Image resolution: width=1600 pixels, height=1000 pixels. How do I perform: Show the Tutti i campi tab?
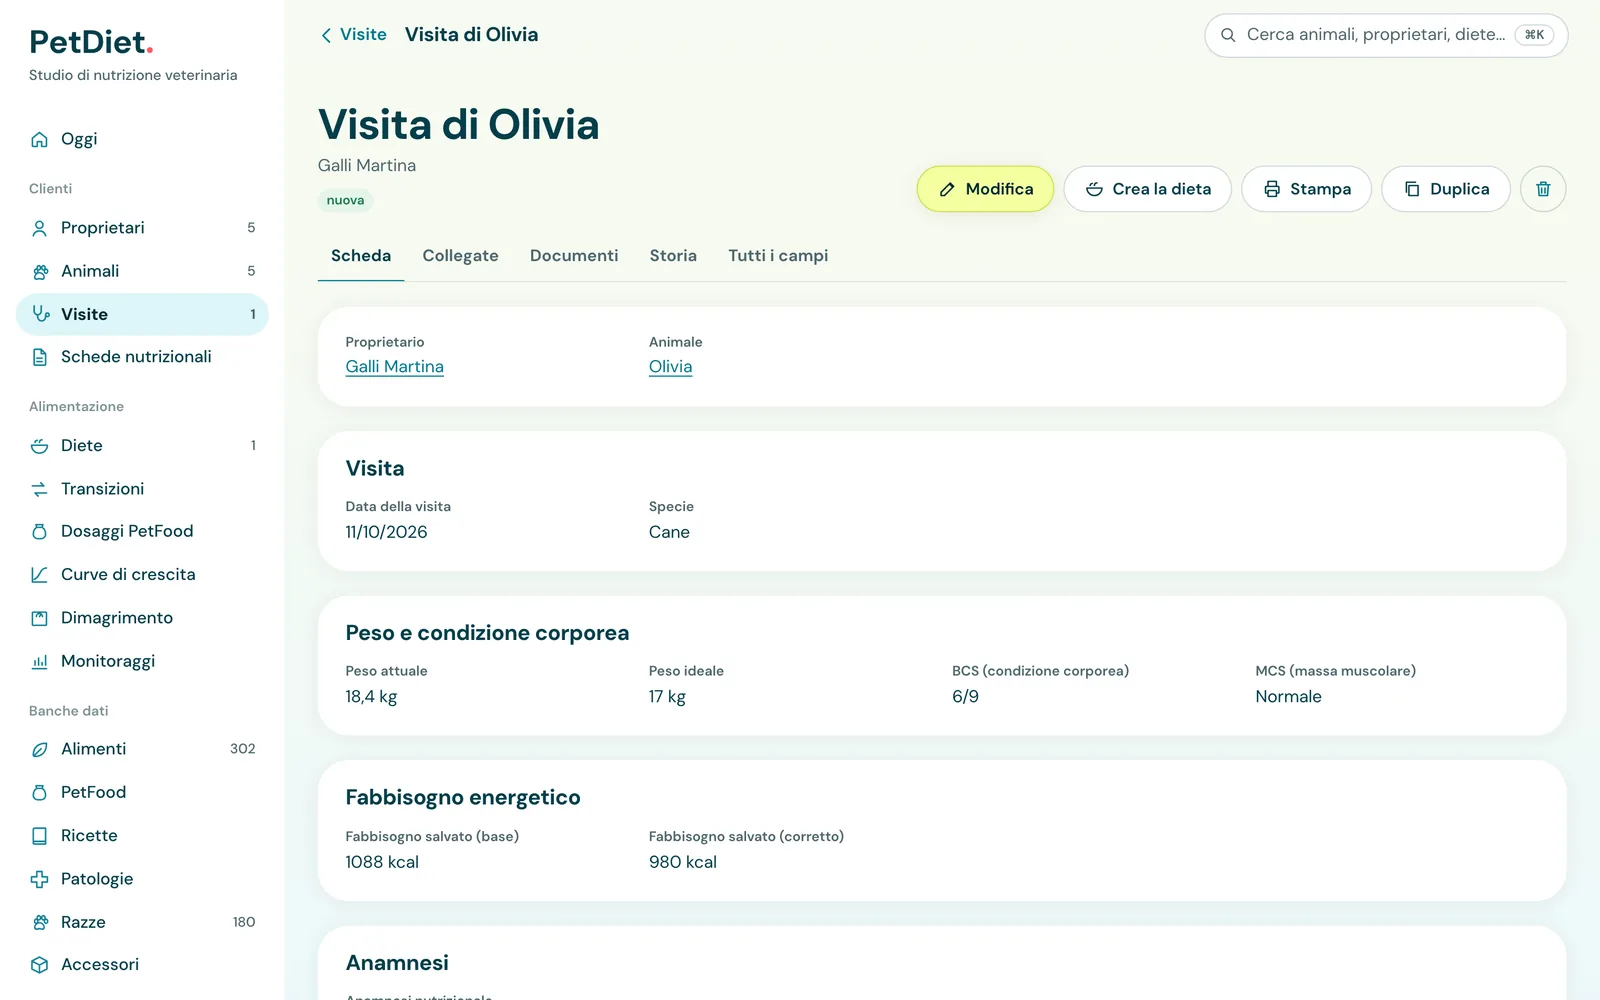pos(778,256)
